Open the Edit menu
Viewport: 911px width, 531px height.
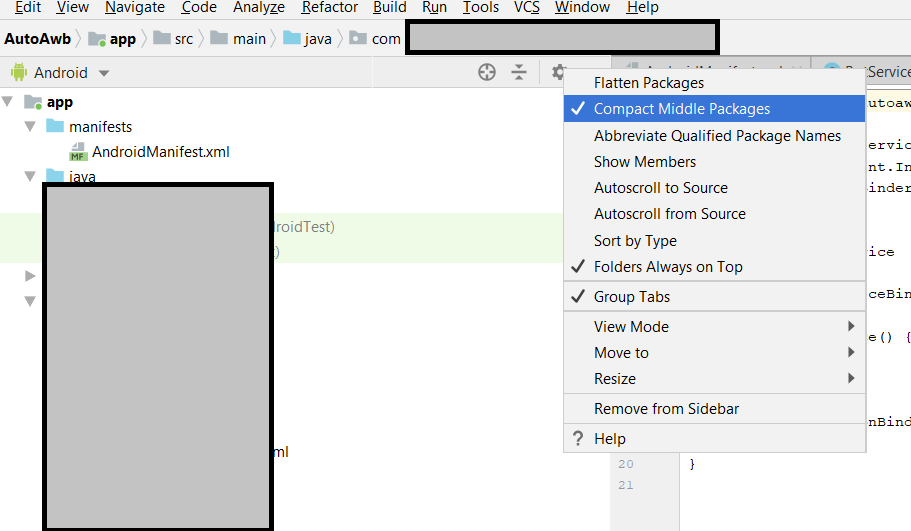click(27, 8)
